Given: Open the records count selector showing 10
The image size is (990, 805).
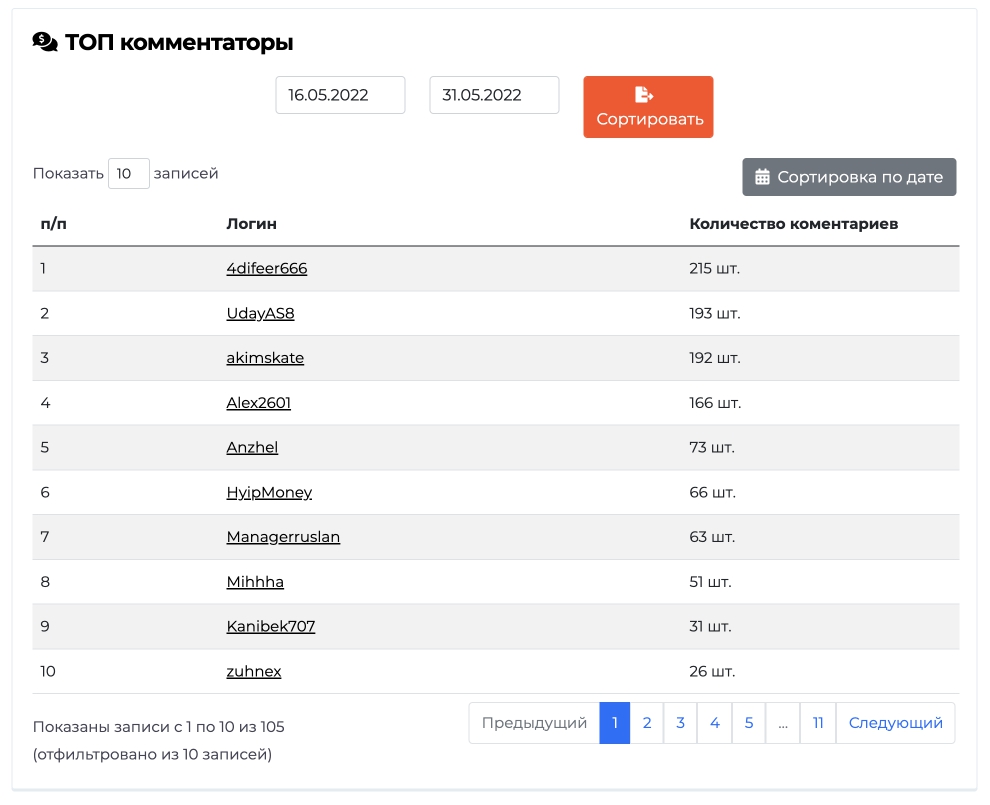Looking at the screenshot, I should 129,174.
